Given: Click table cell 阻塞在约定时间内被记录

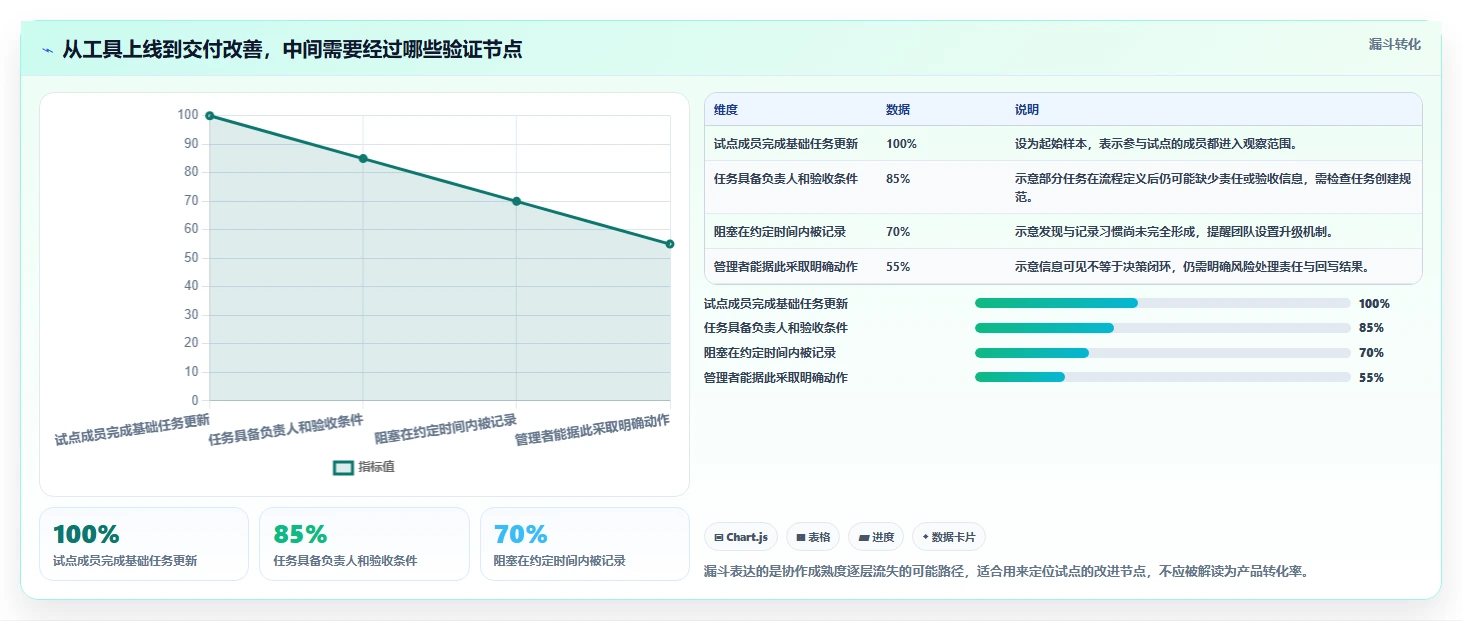Looking at the screenshot, I should point(780,232).
